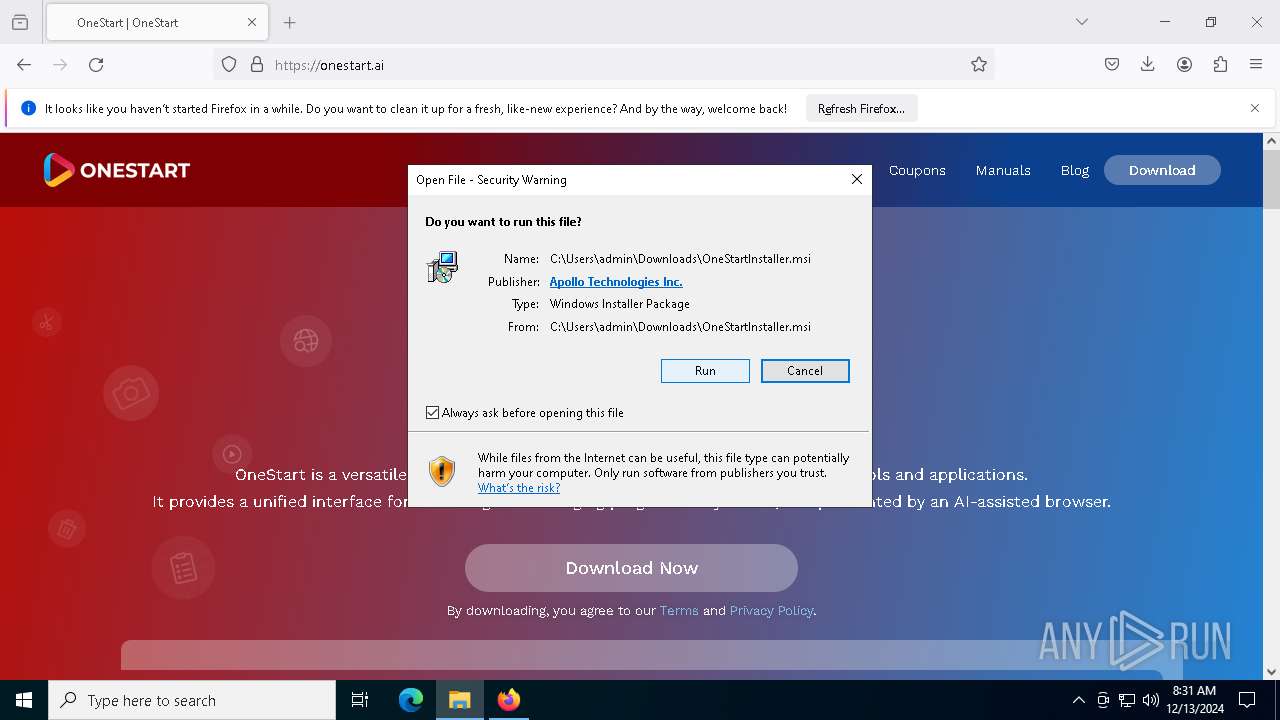Screen dimensions: 1280x720
Task: Launch Microsoft Edge from the taskbar
Action: point(411,700)
